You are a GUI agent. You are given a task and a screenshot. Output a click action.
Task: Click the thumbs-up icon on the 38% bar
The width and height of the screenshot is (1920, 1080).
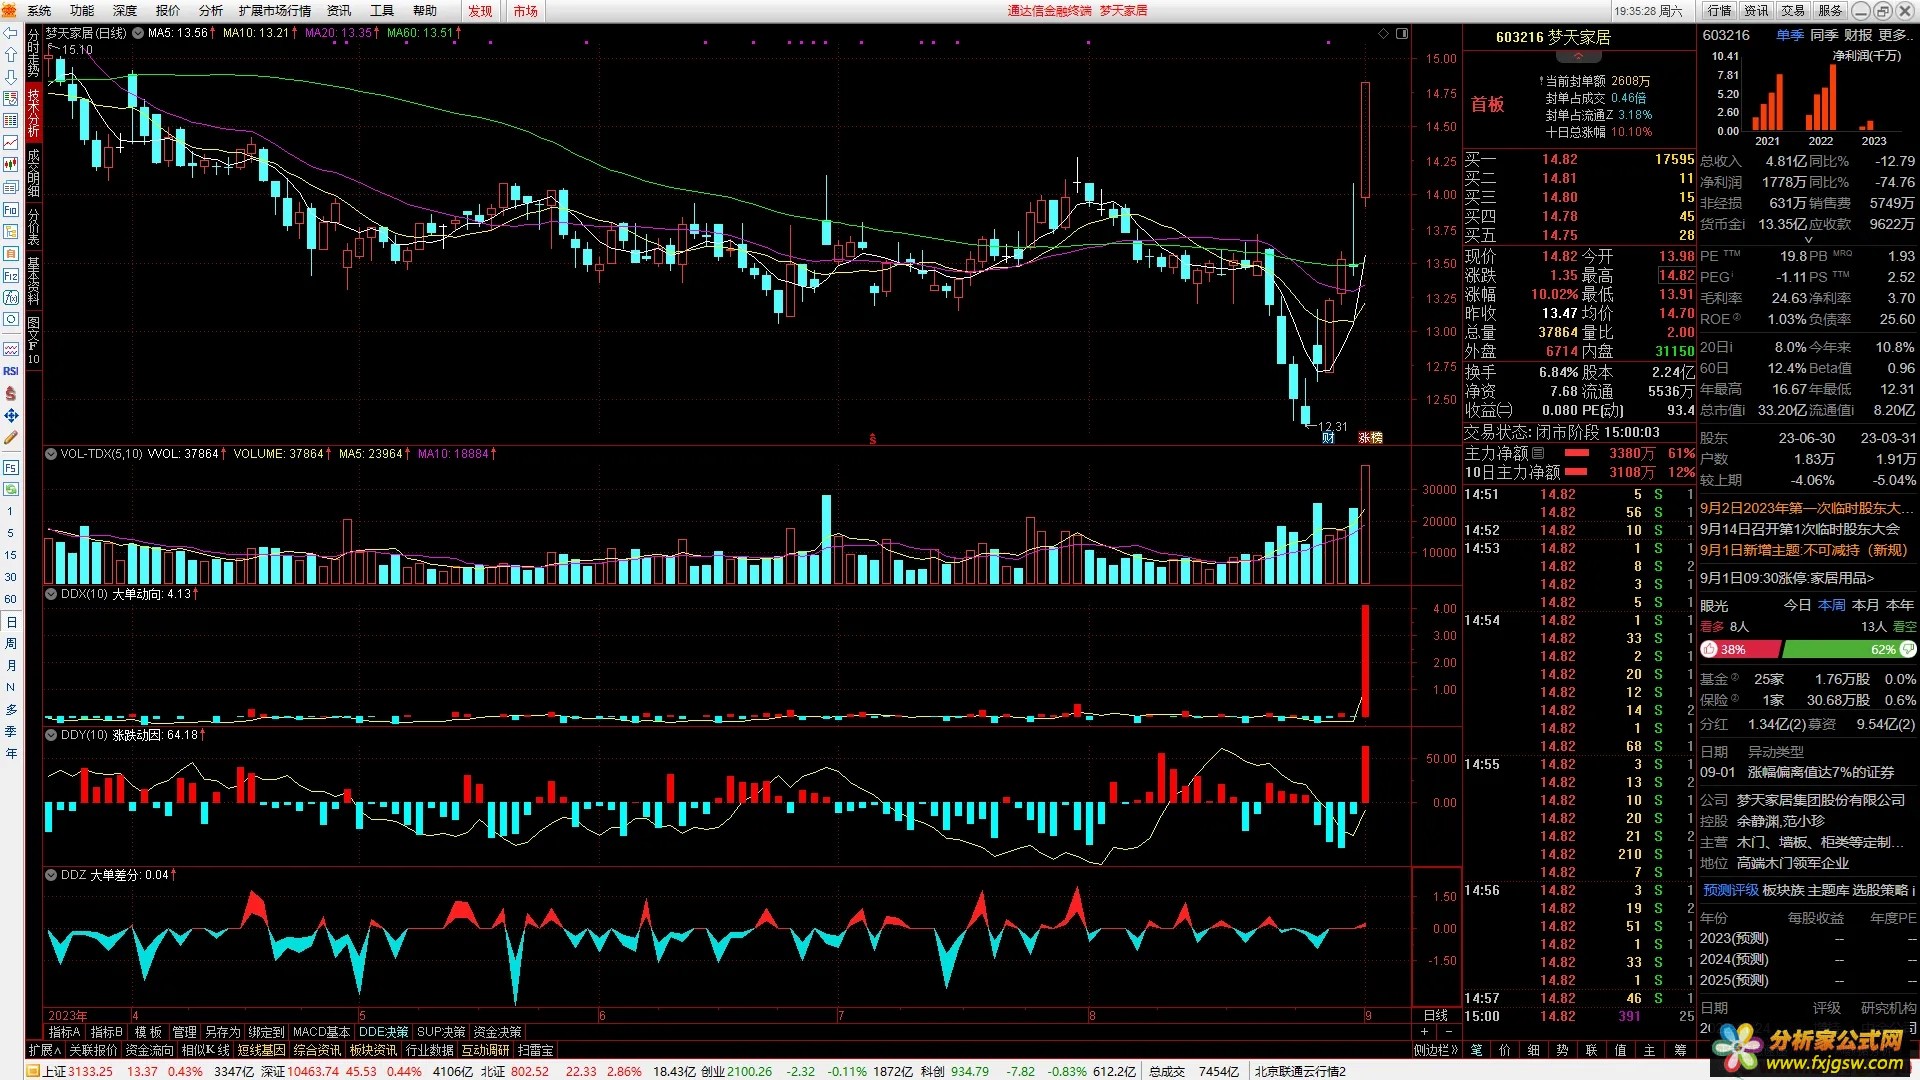[x=1709, y=649]
